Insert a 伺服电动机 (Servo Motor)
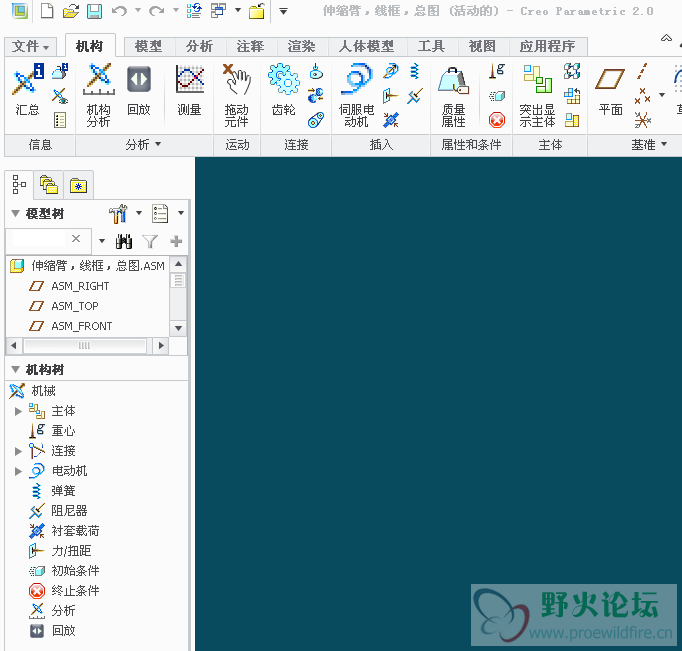 pos(355,96)
